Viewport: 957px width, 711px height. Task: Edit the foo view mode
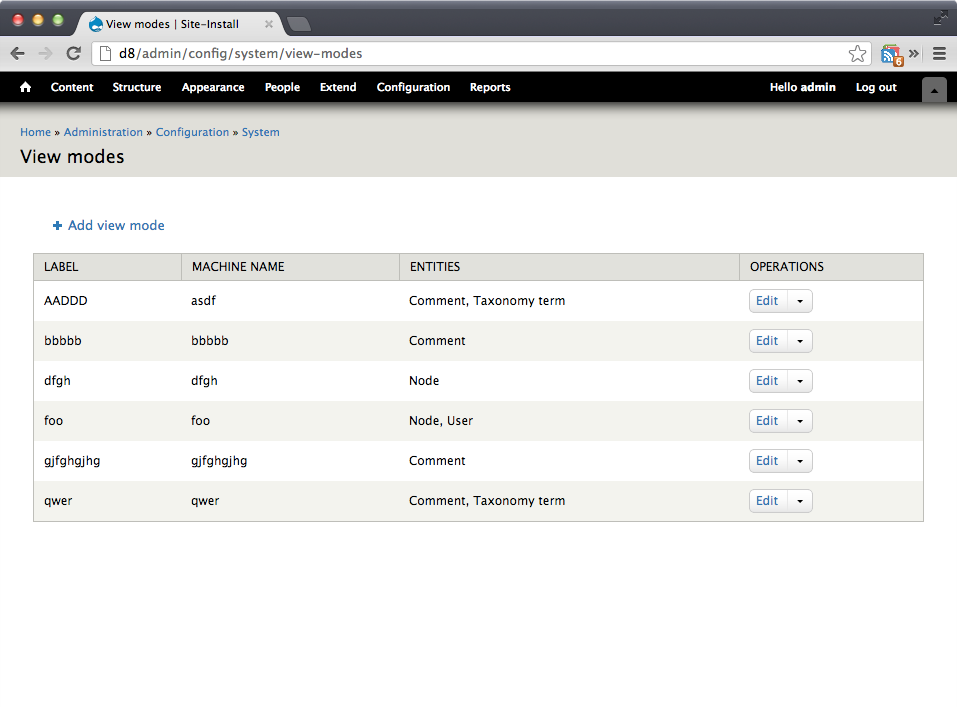point(767,421)
